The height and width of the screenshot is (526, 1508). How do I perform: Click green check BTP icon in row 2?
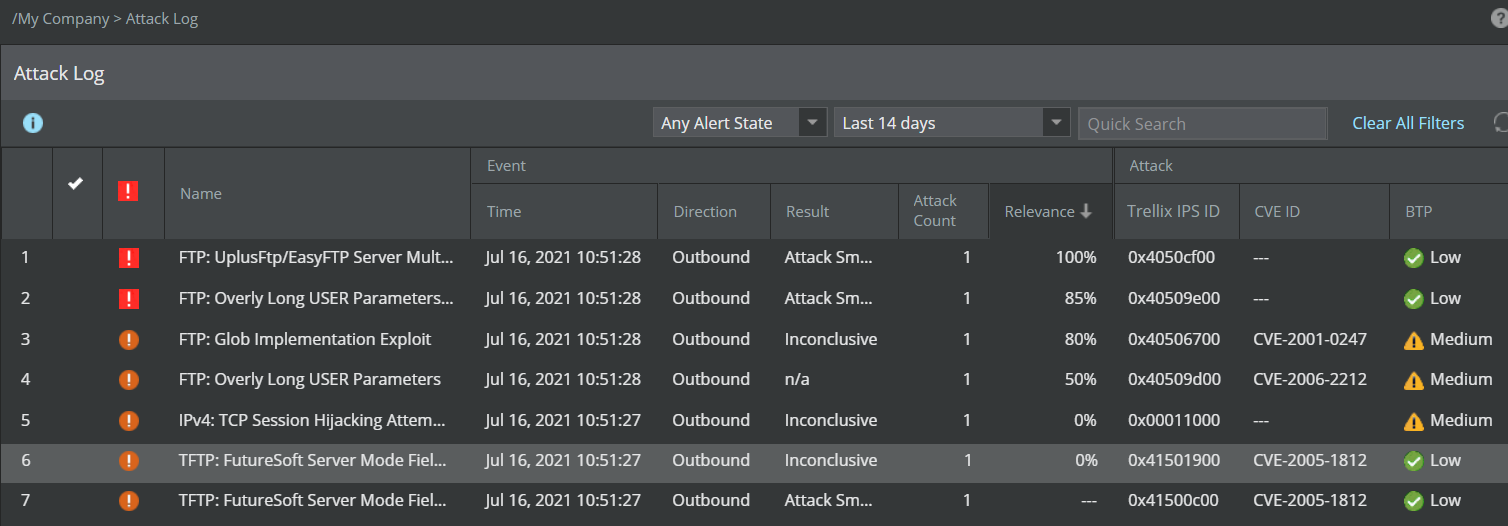tap(1413, 298)
